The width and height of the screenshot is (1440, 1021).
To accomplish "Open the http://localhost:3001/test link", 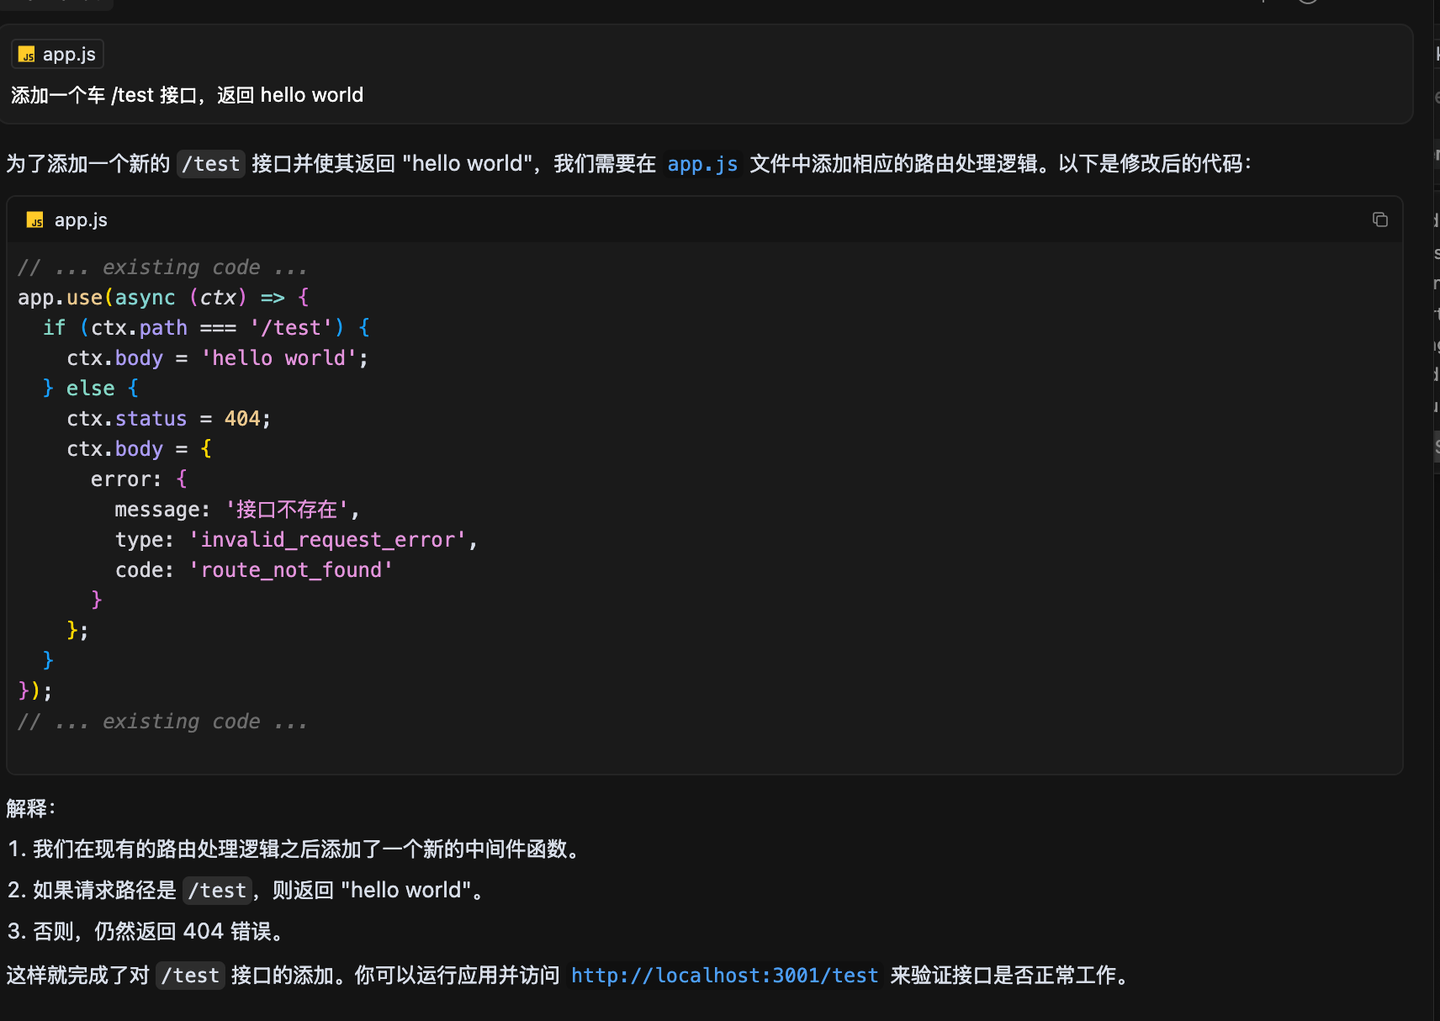I will [724, 975].
